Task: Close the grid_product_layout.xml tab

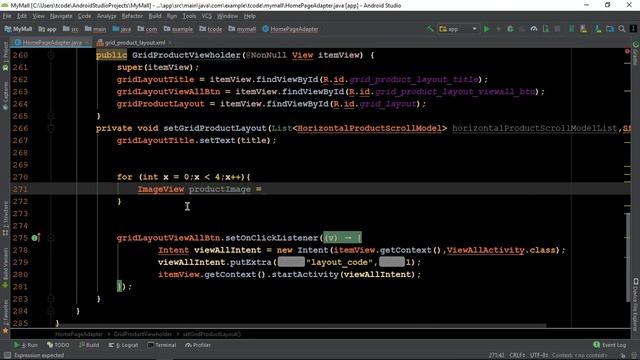Action: [170, 42]
